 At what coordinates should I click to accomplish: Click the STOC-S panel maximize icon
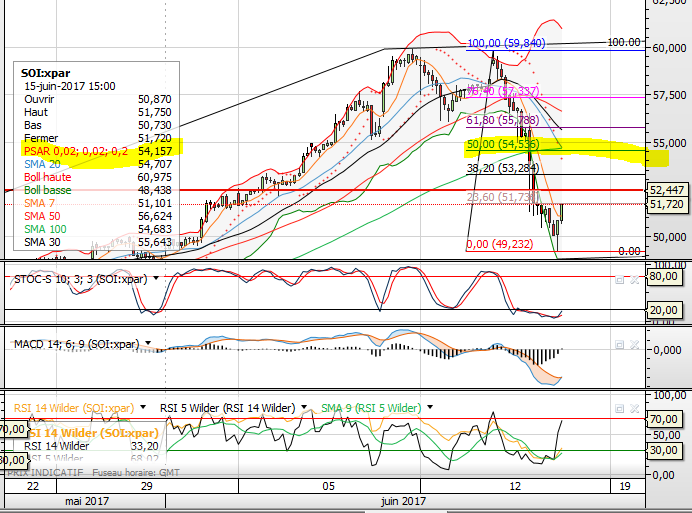(619, 279)
